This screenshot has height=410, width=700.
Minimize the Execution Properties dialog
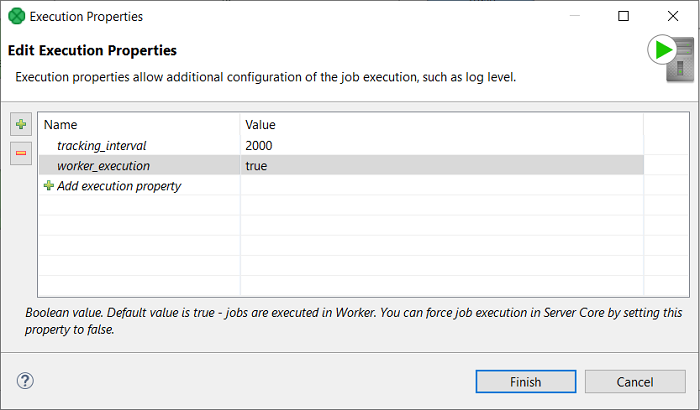tap(575, 16)
